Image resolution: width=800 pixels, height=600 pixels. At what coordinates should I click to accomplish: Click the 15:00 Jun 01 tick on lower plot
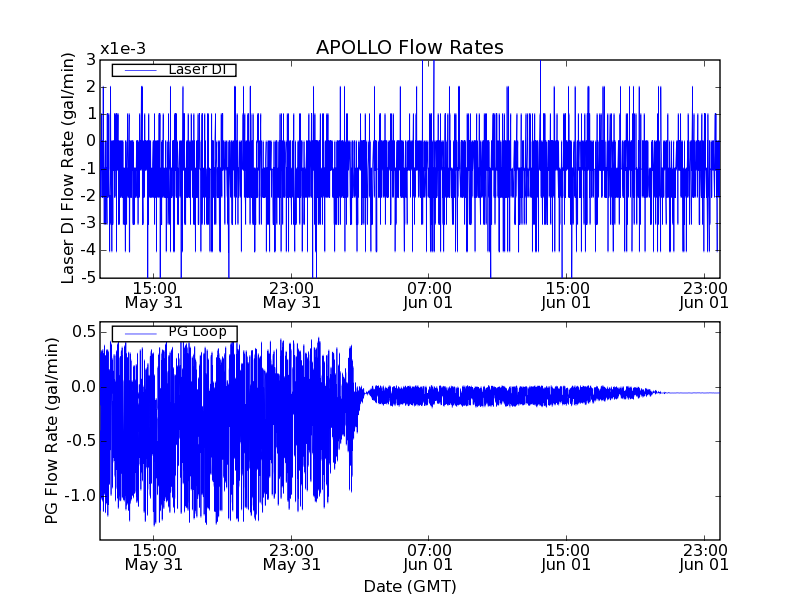567,557
